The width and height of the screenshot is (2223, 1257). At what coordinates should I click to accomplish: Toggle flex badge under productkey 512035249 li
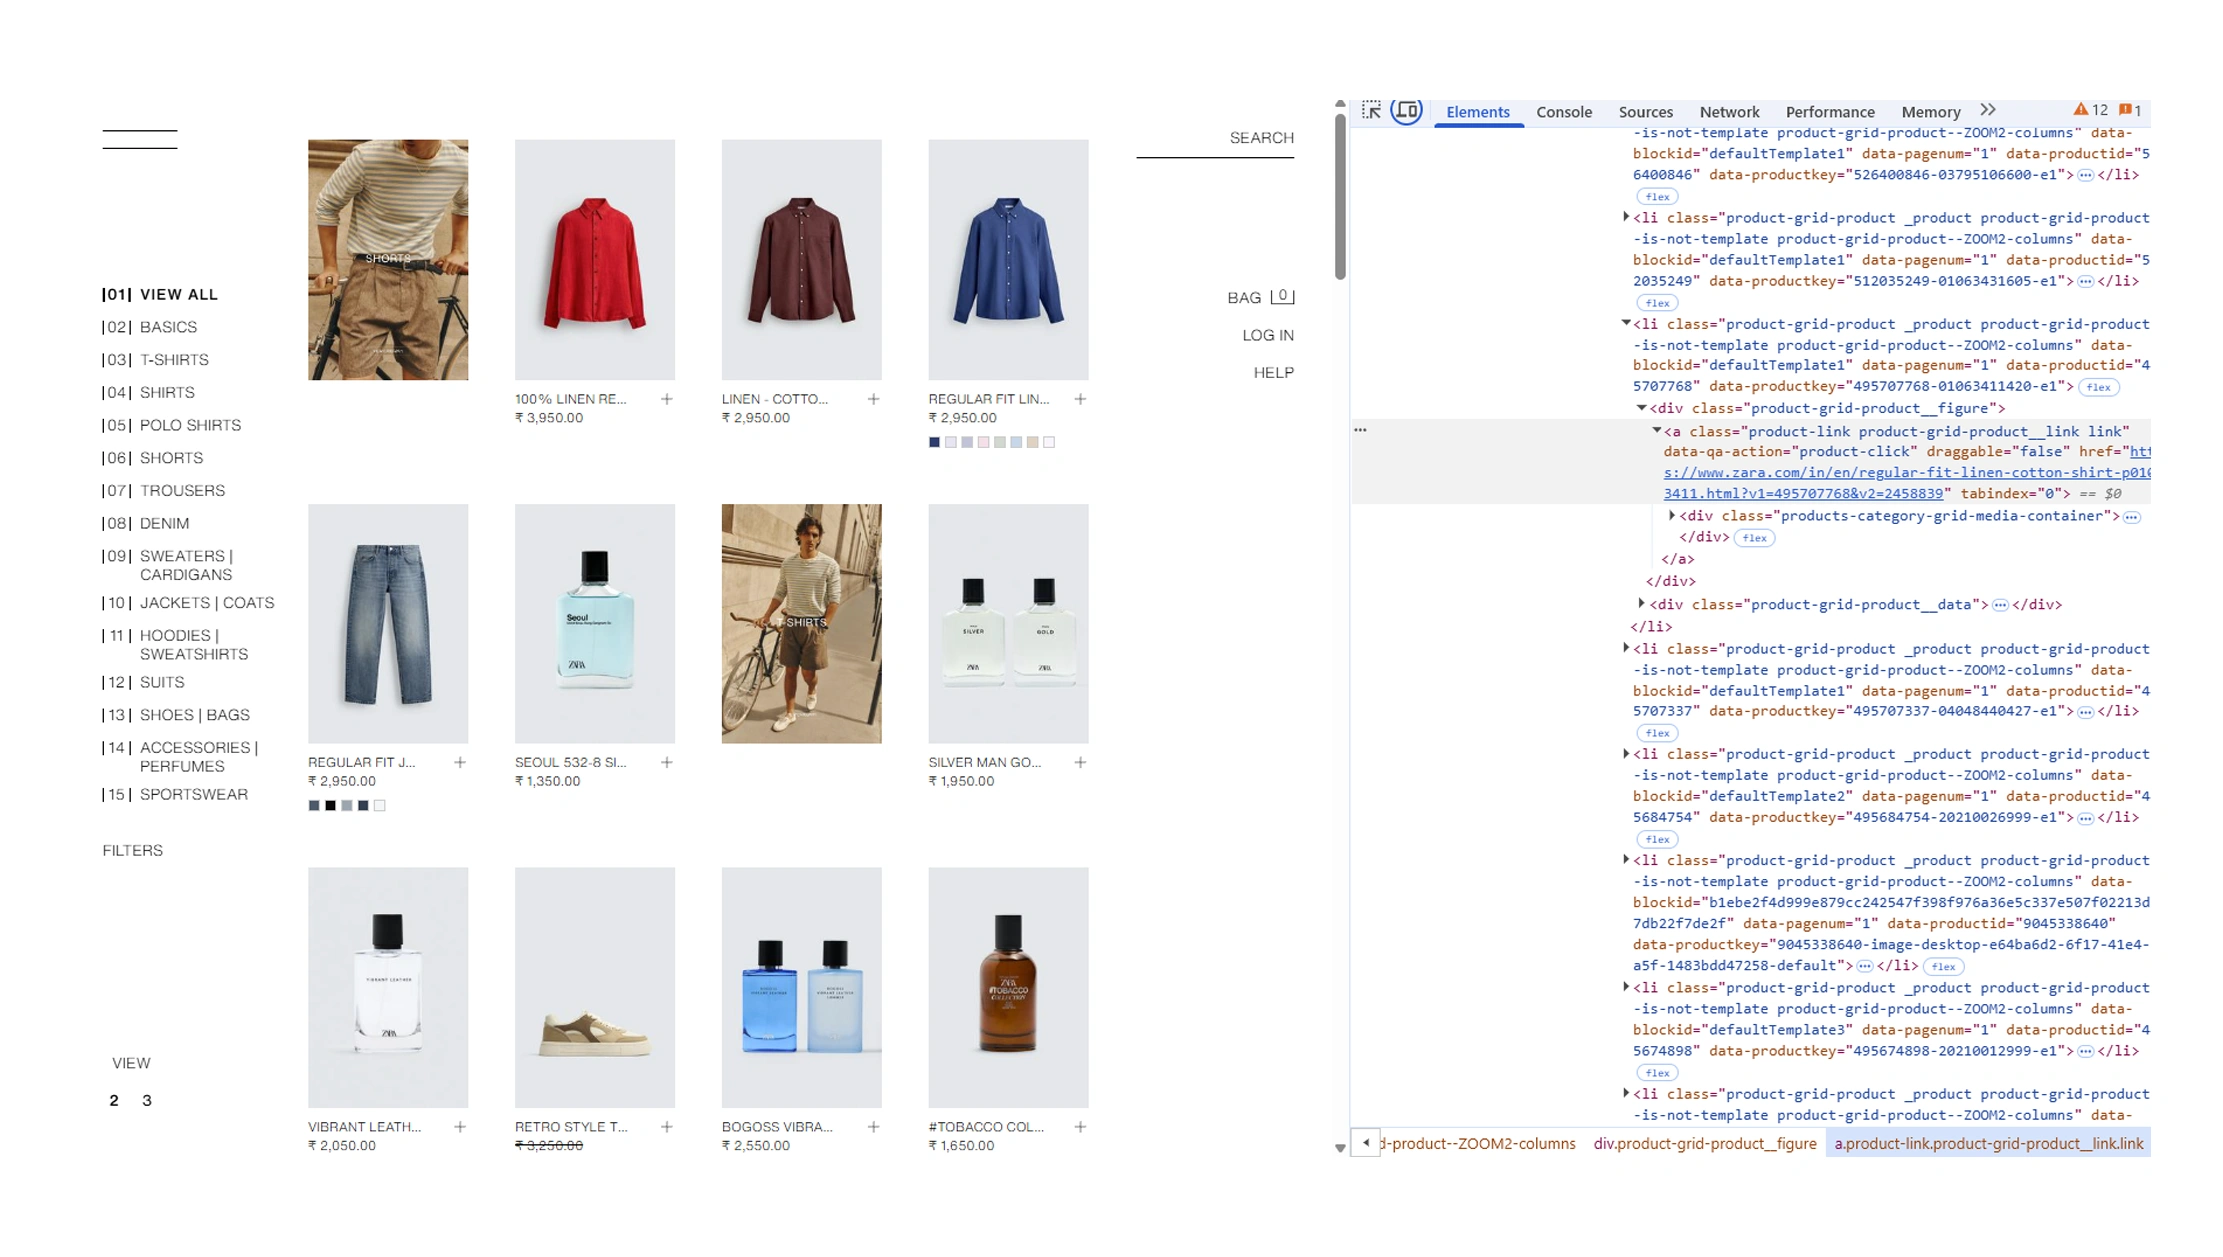click(x=1657, y=303)
